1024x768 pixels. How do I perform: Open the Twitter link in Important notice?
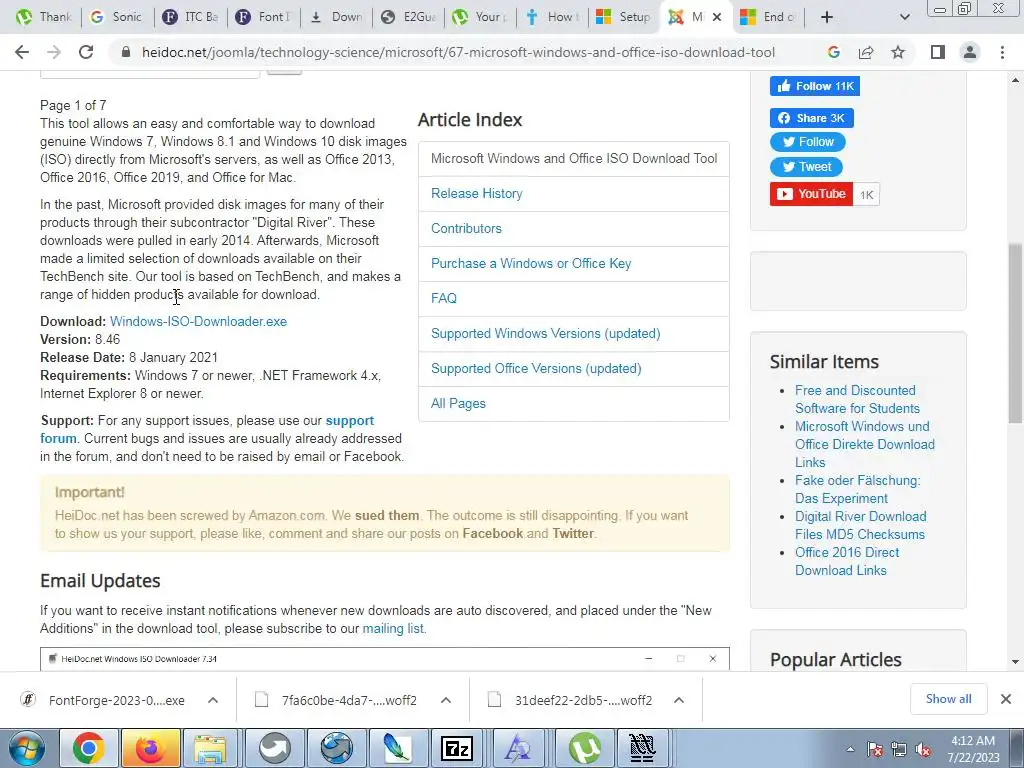click(573, 534)
